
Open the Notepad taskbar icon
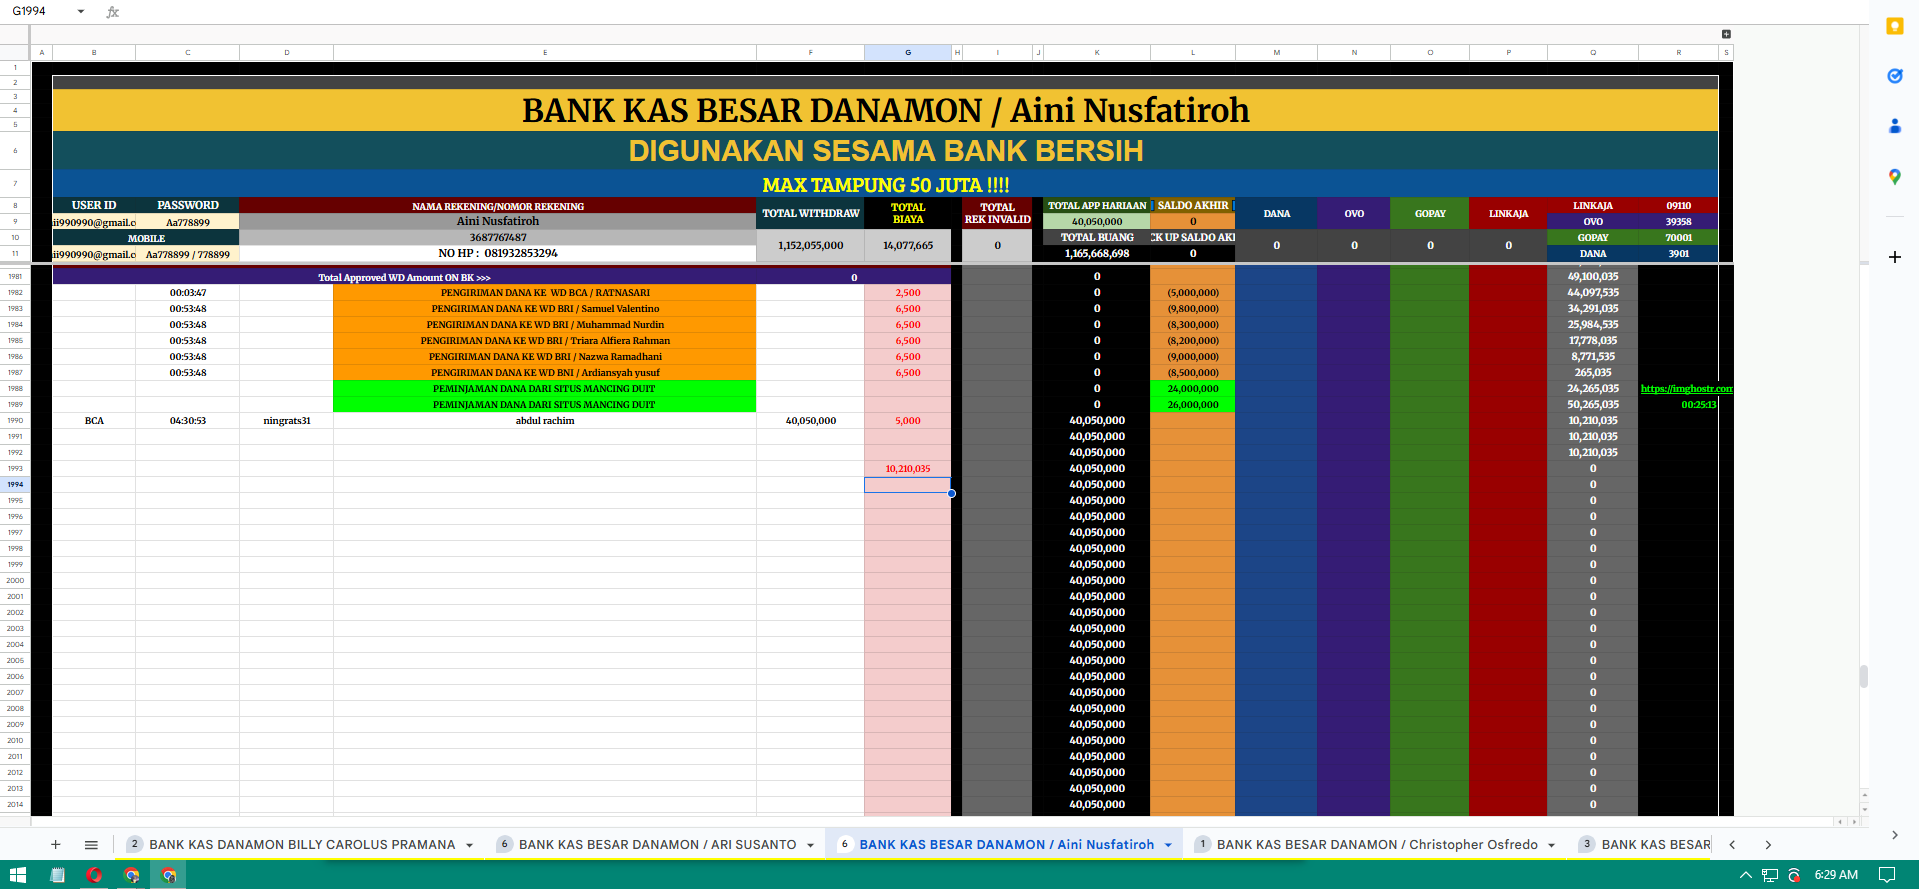click(x=57, y=875)
